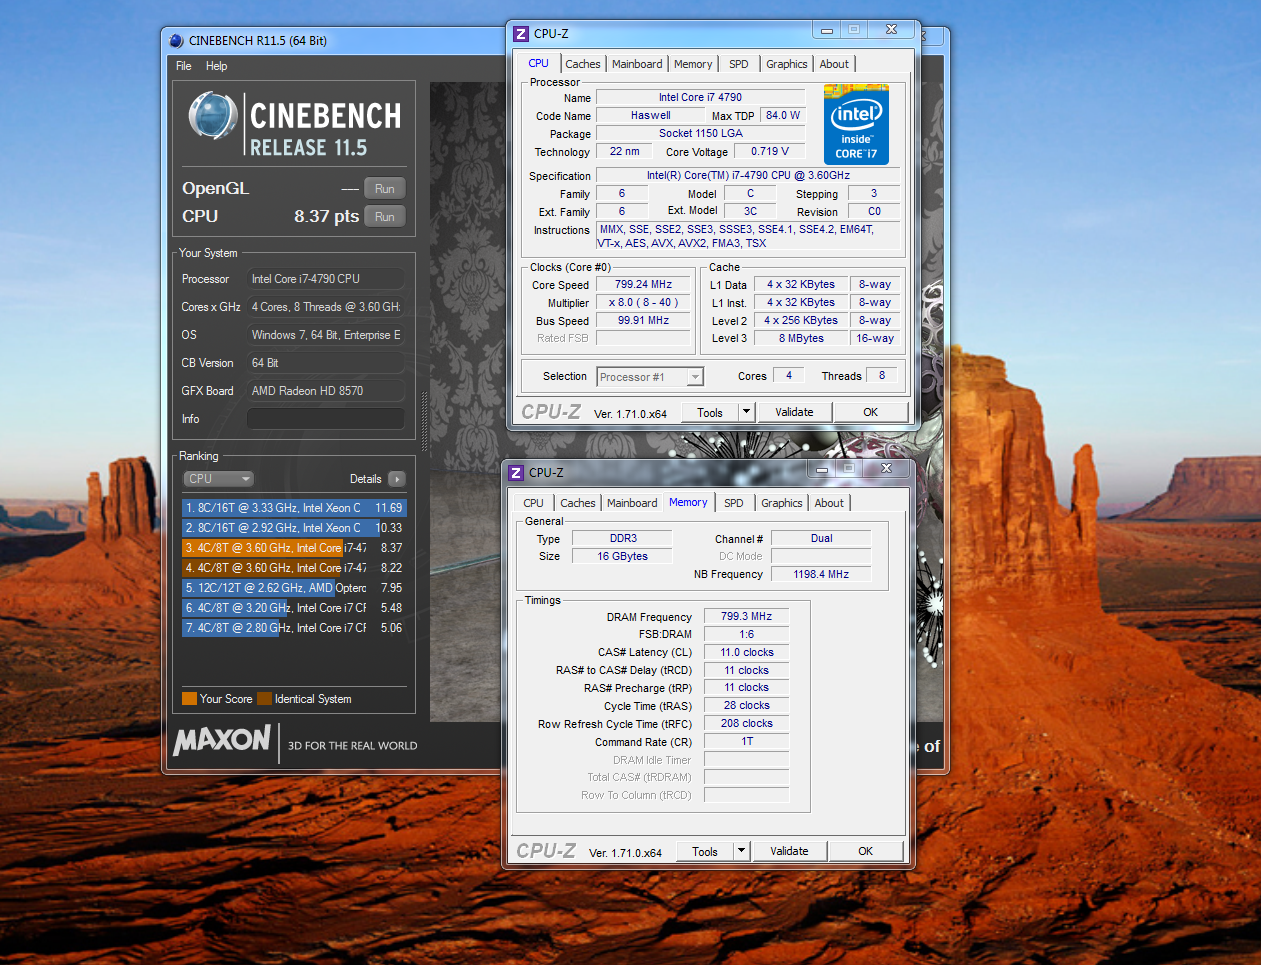The width and height of the screenshot is (1261, 965).
Task: Click the CPU-Z Z icon in Memory window title bar
Action: coord(516,473)
